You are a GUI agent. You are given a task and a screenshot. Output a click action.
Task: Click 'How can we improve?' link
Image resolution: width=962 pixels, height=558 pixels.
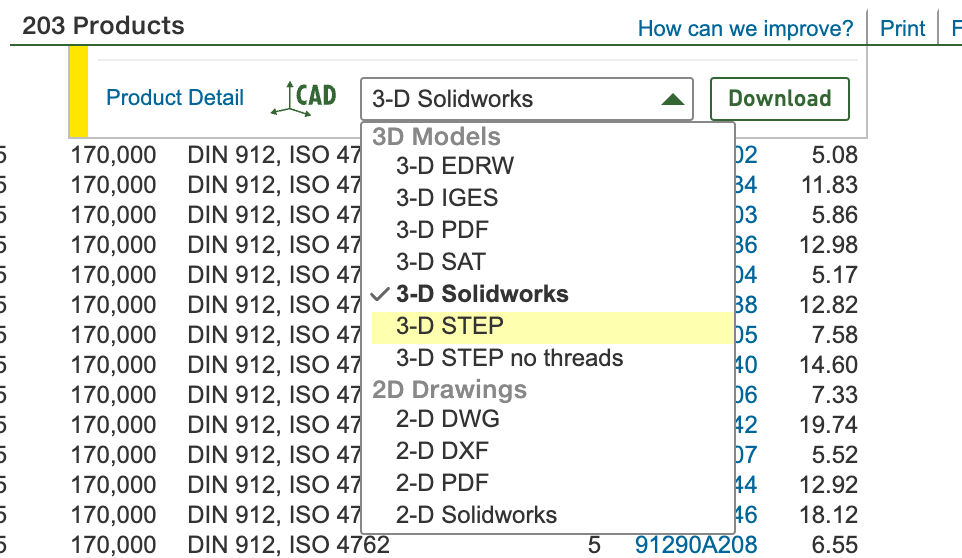(745, 28)
